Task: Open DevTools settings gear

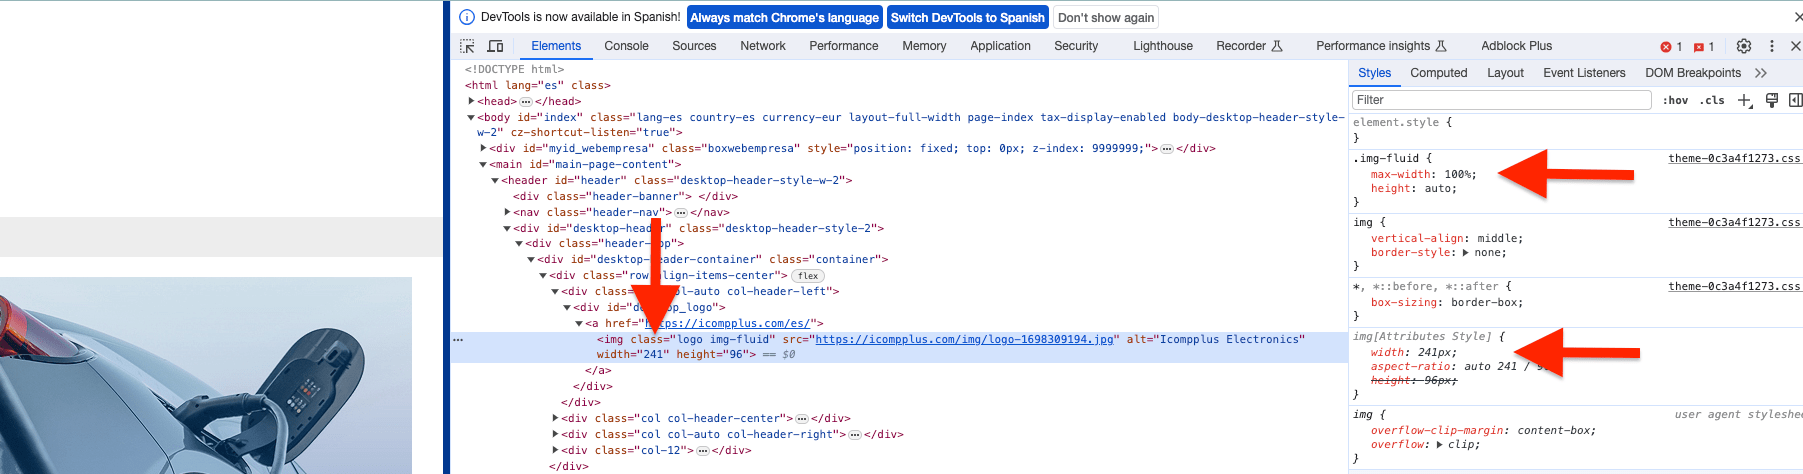Action: tap(1744, 46)
